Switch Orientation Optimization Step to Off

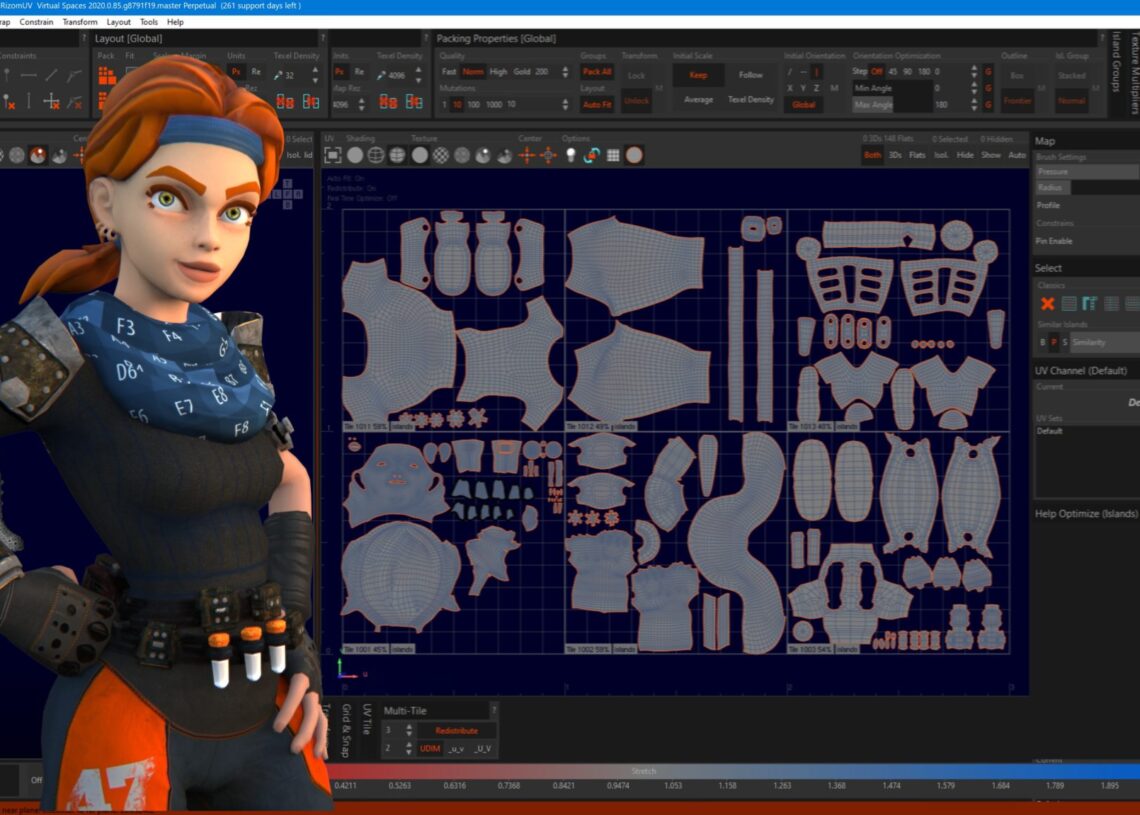[876, 72]
